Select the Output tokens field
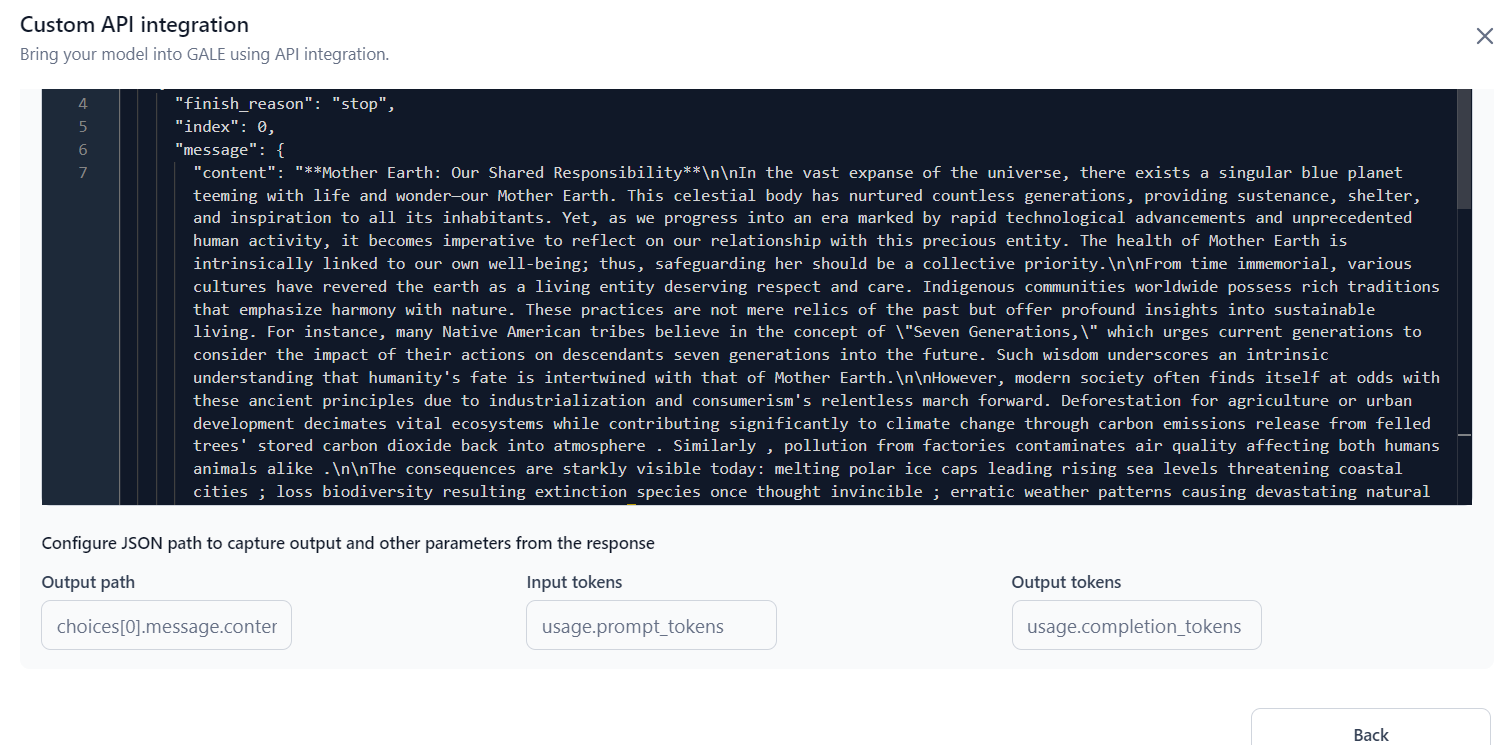1507x745 pixels. [x=1137, y=625]
